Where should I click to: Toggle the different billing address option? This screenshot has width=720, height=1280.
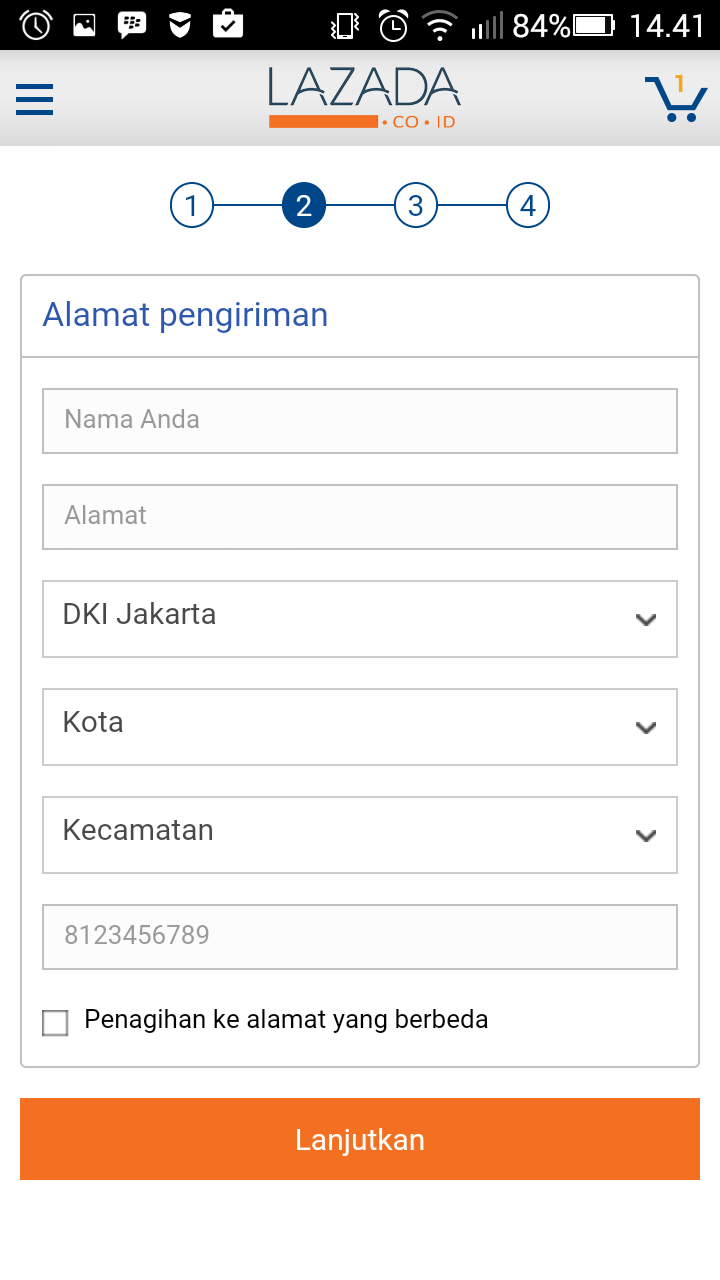click(x=55, y=1022)
